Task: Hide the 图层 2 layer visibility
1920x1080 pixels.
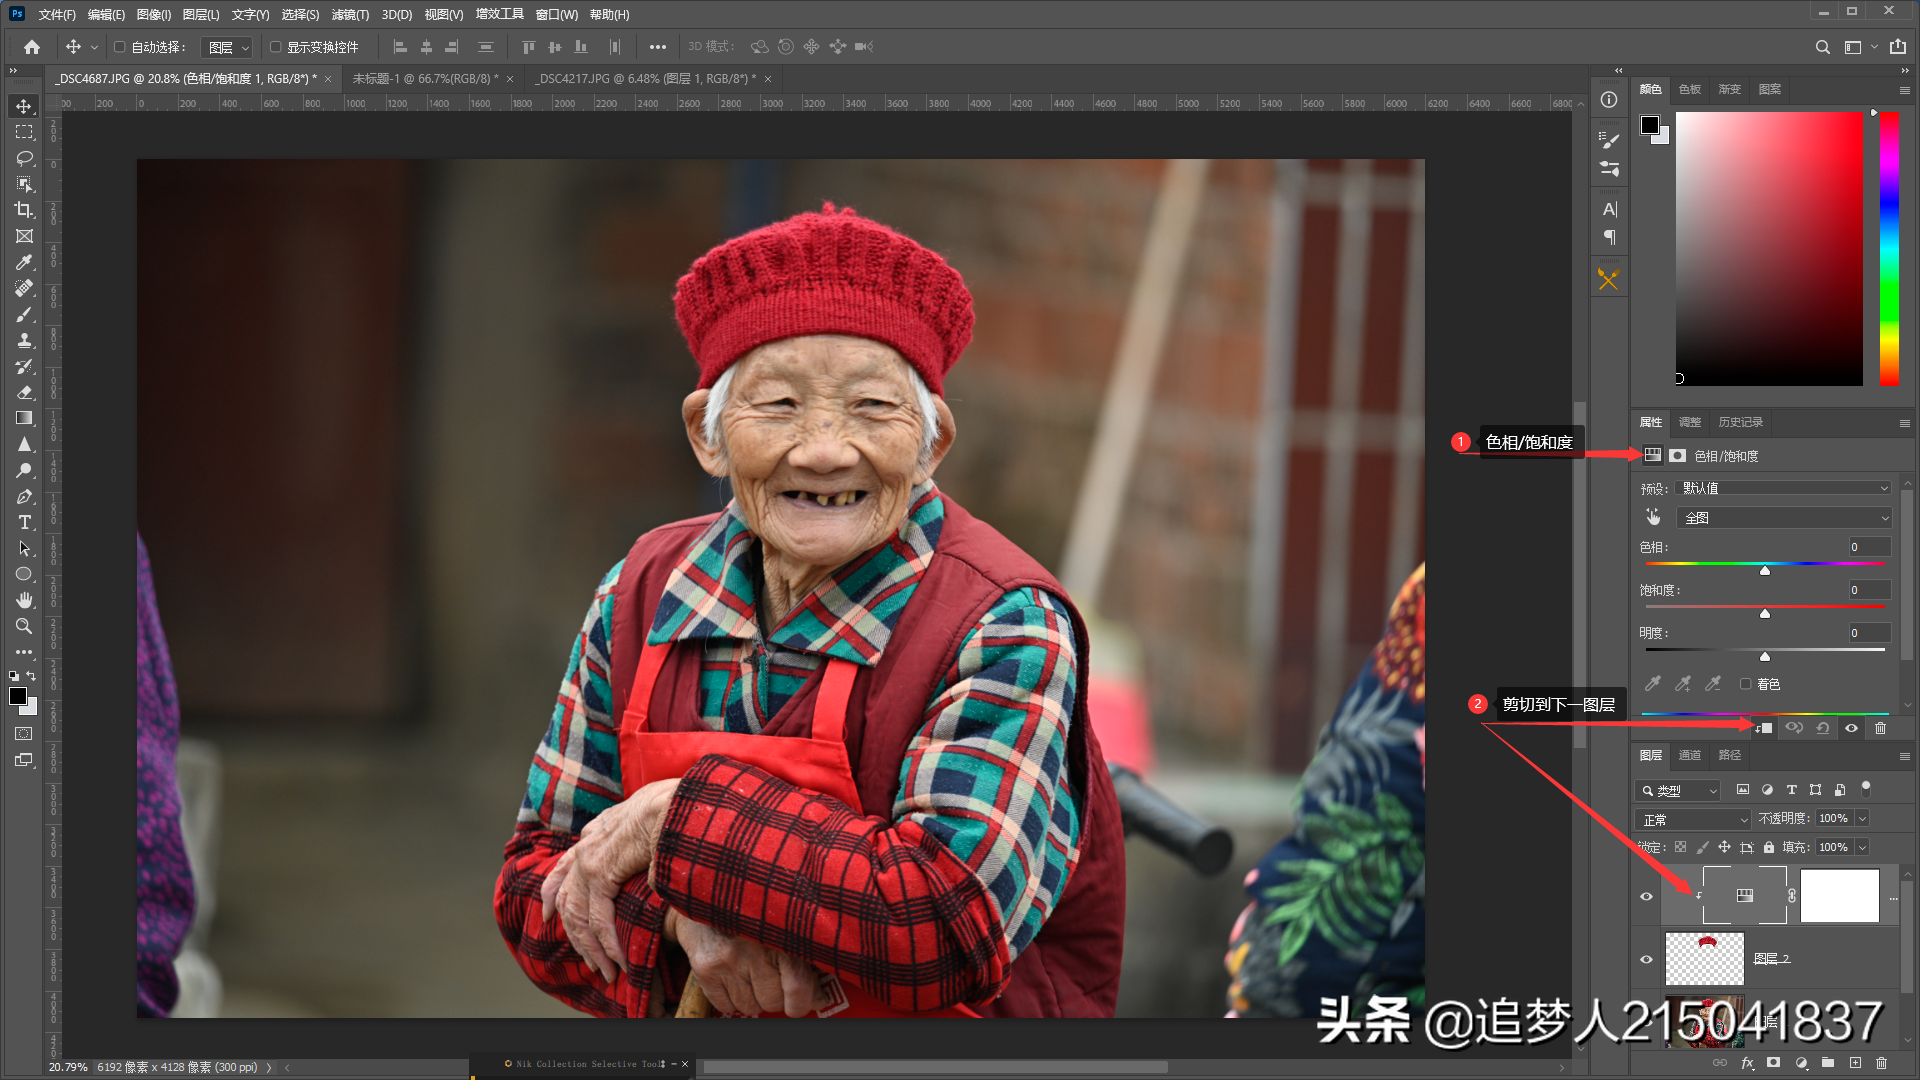Action: (x=1646, y=959)
